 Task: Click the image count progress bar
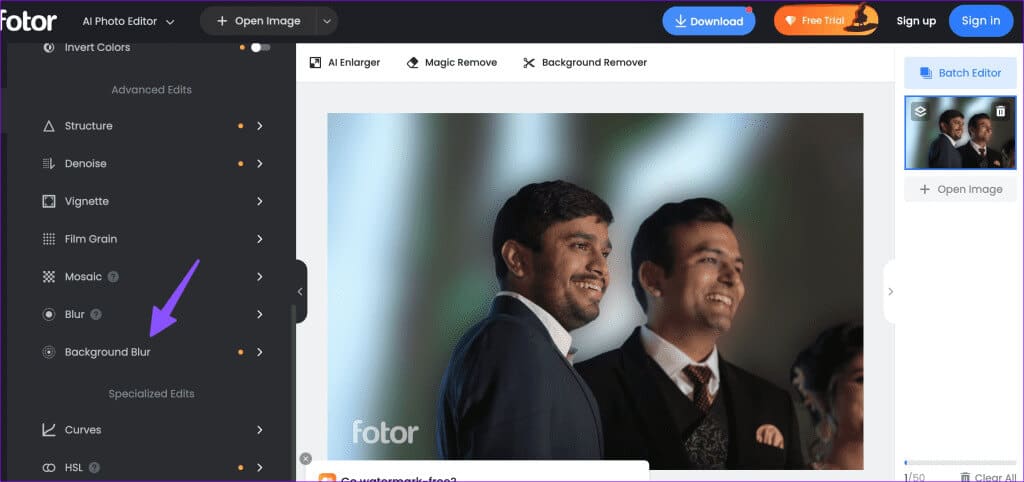960,463
